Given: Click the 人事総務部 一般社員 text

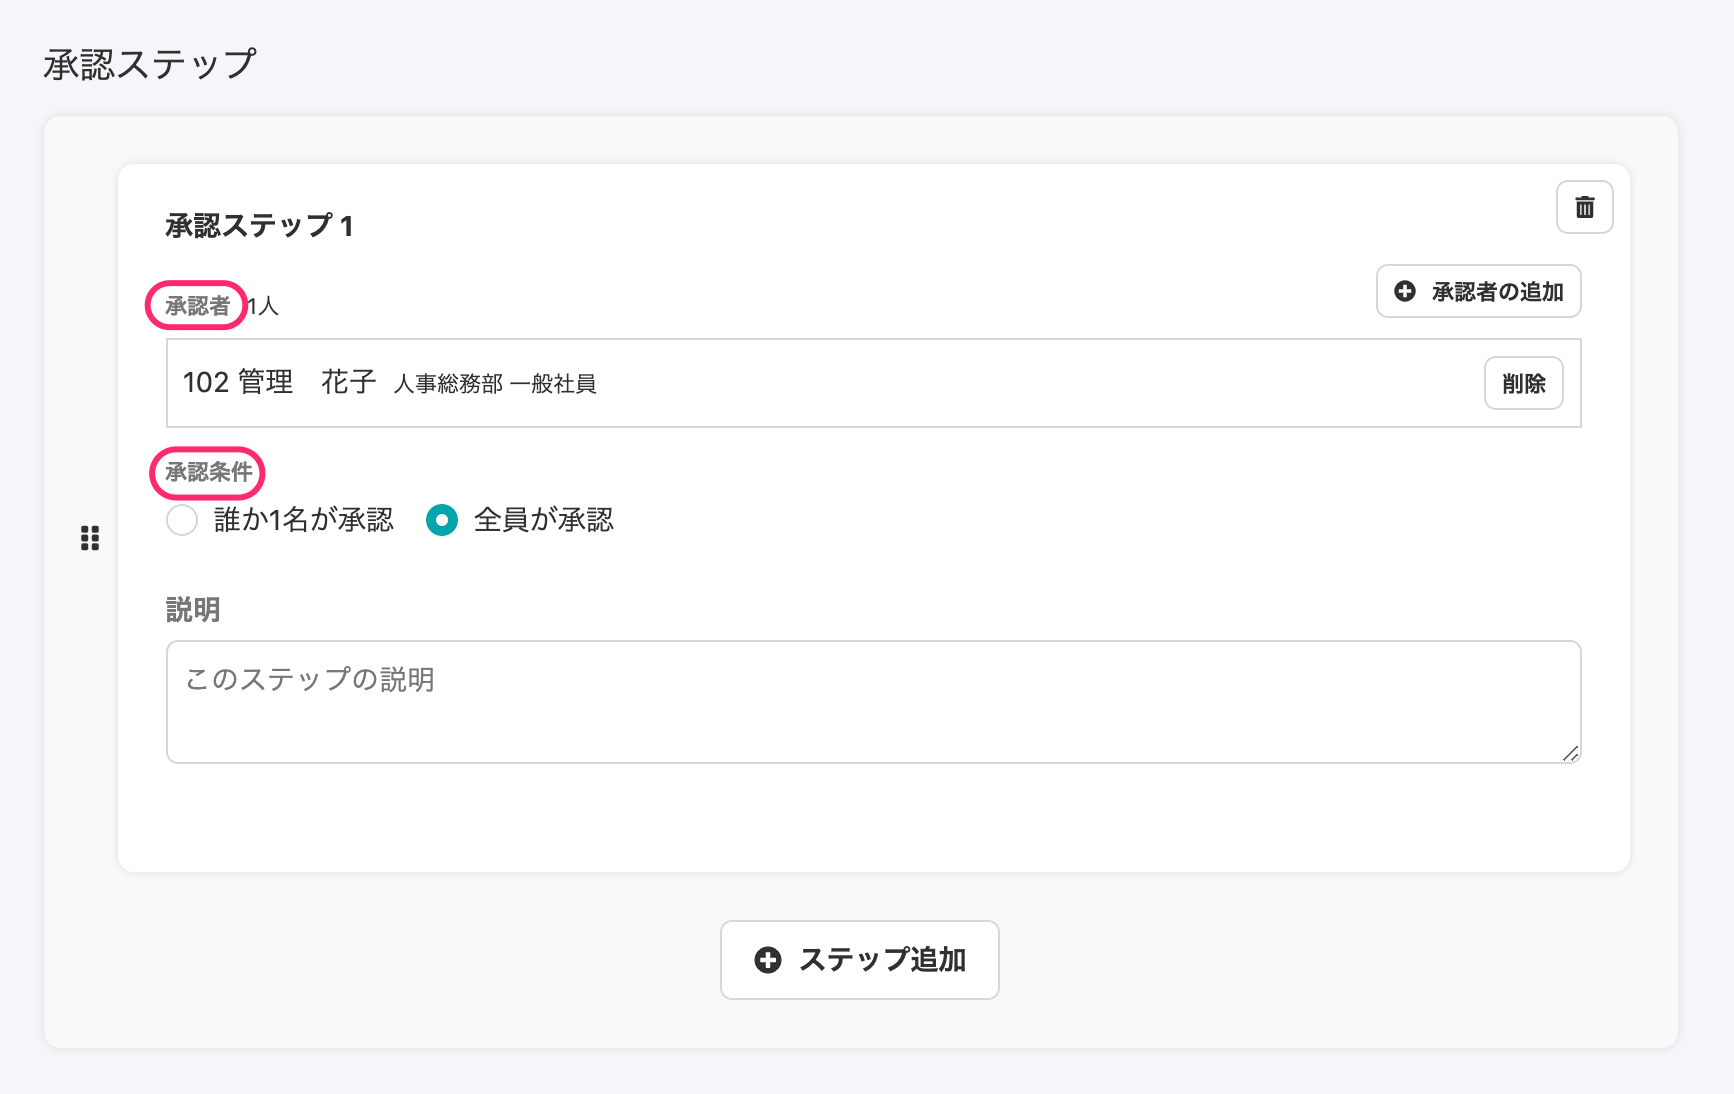Looking at the screenshot, I should [x=495, y=384].
